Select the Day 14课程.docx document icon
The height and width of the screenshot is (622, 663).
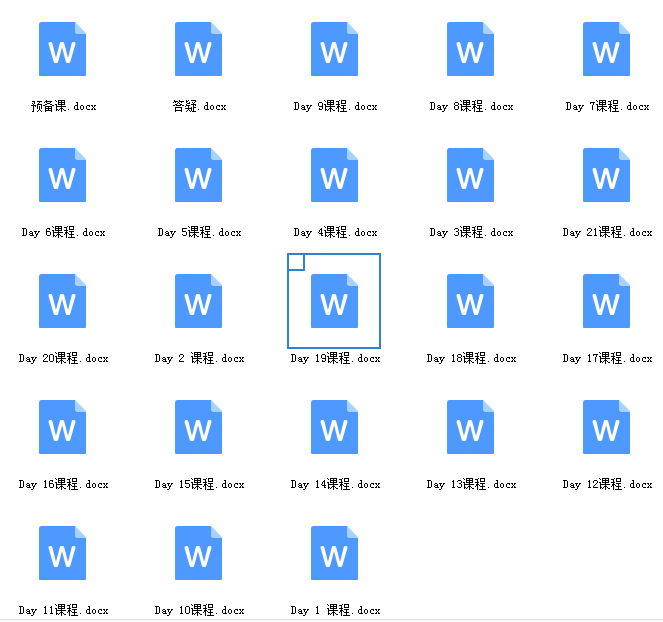coord(334,427)
